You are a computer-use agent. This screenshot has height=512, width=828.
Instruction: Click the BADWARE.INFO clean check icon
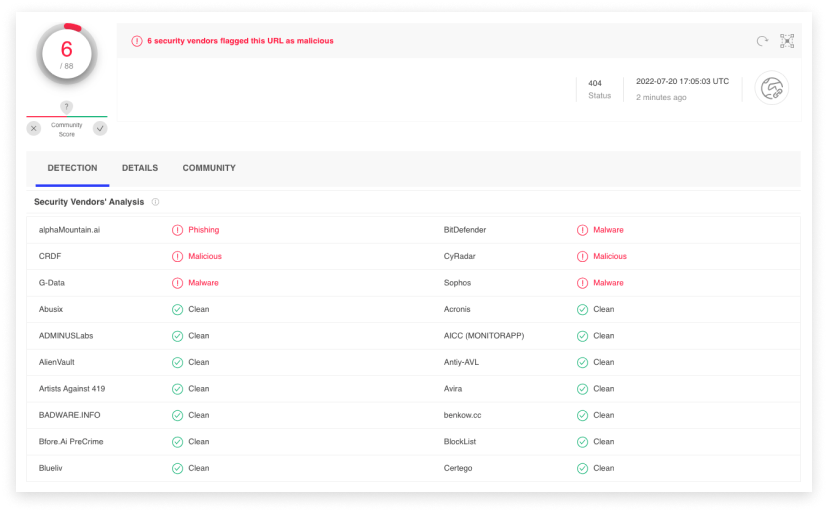click(177, 415)
